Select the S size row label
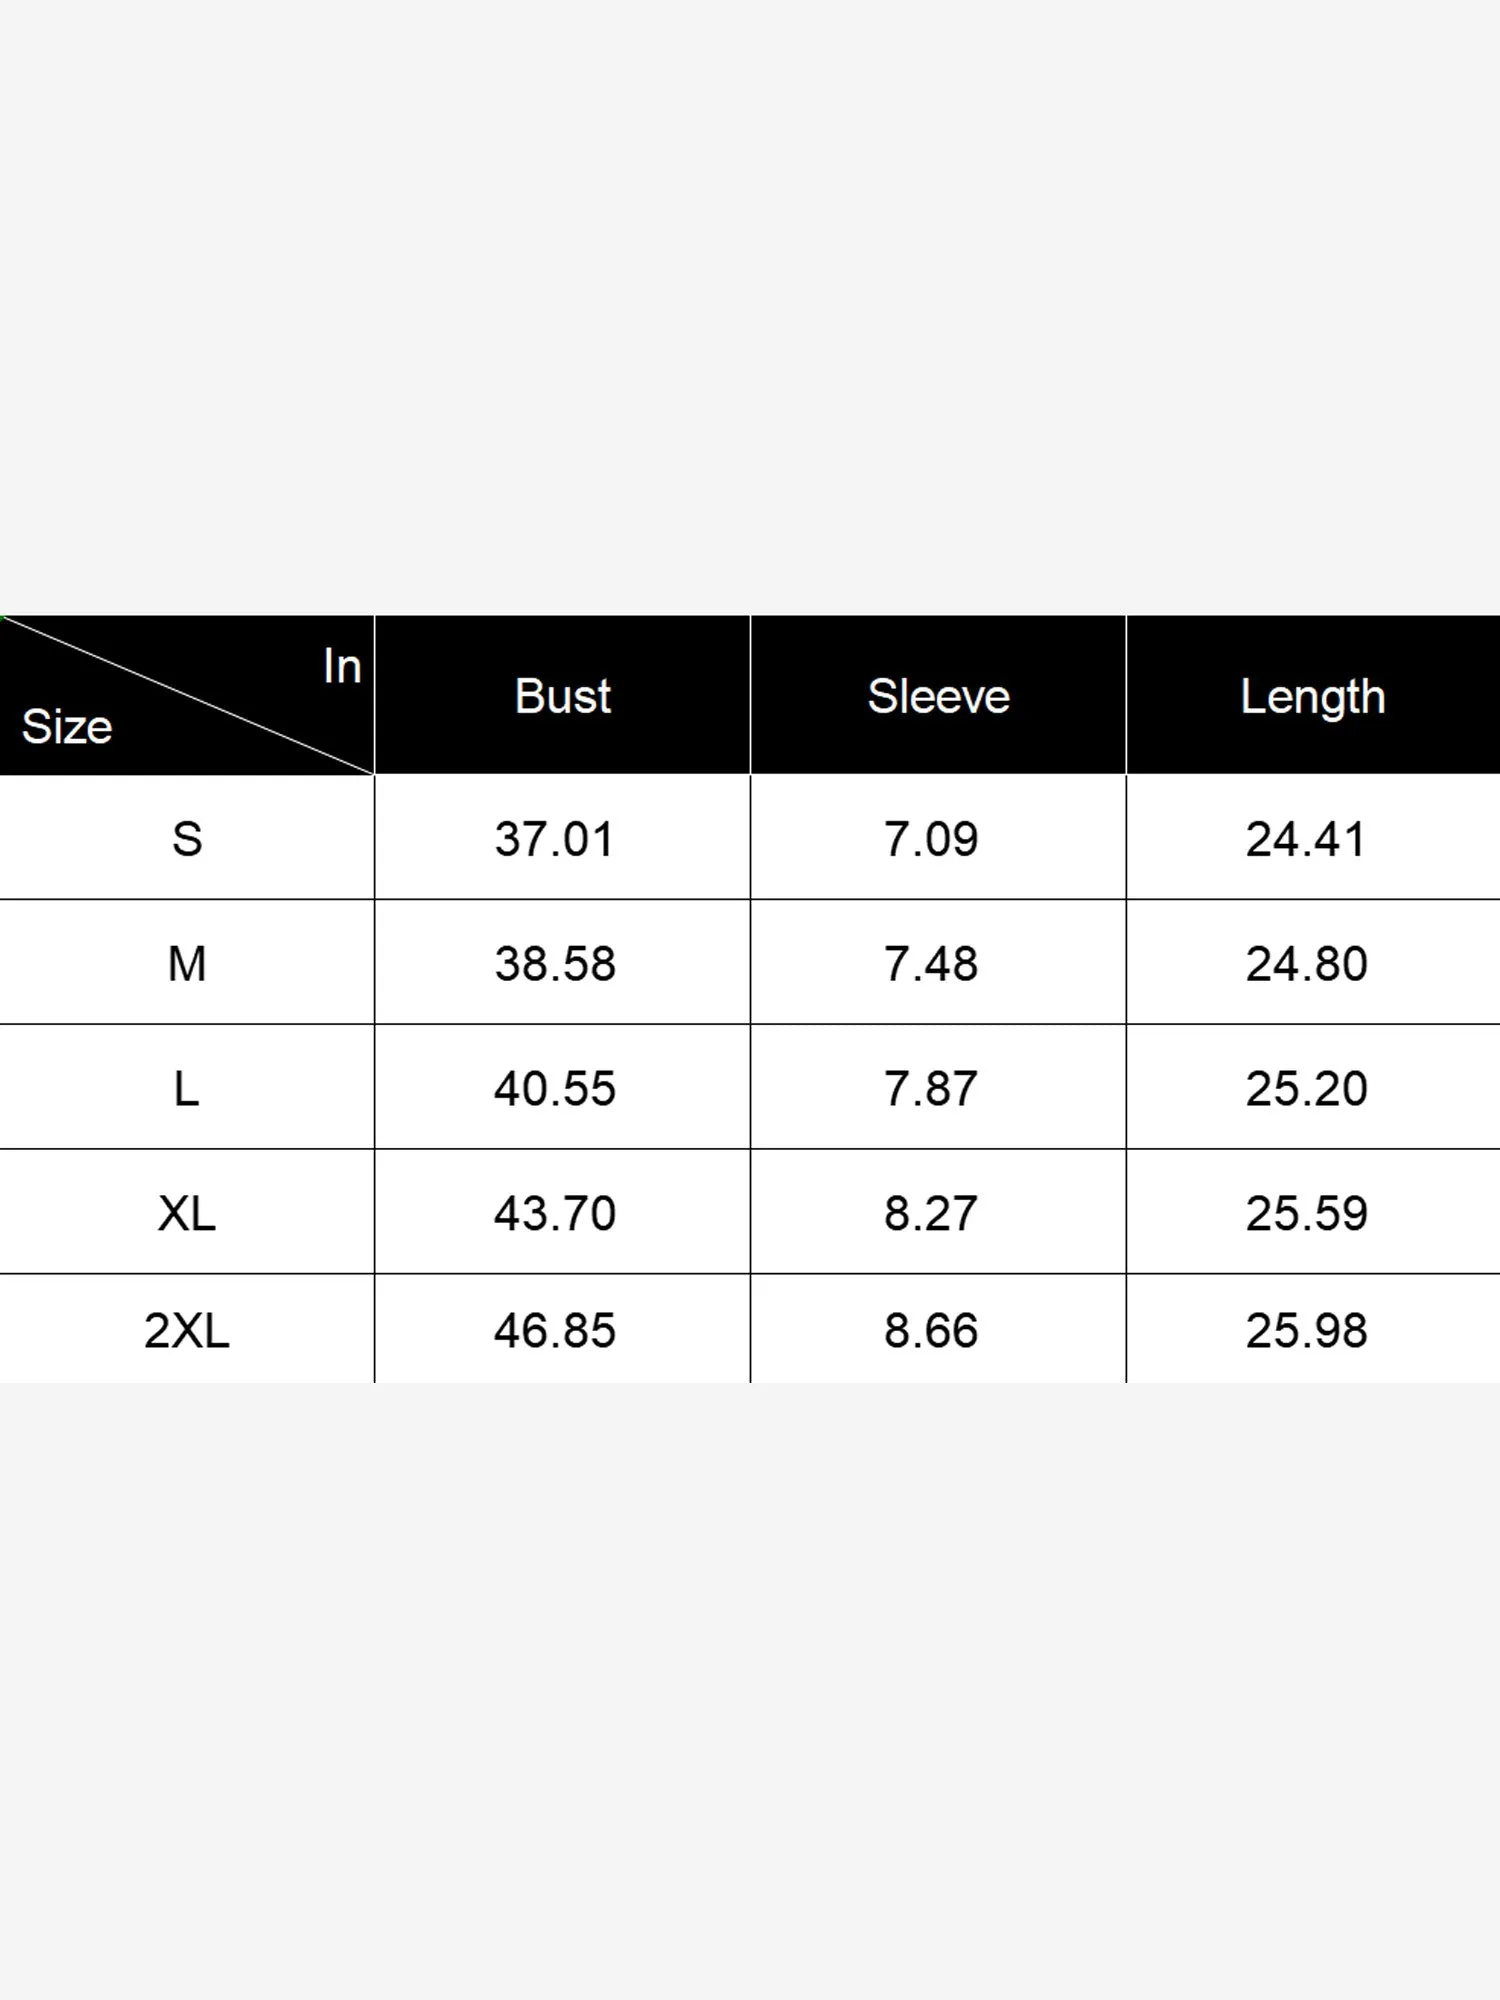This screenshot has width=1500, height=2000. coord(187,839)
